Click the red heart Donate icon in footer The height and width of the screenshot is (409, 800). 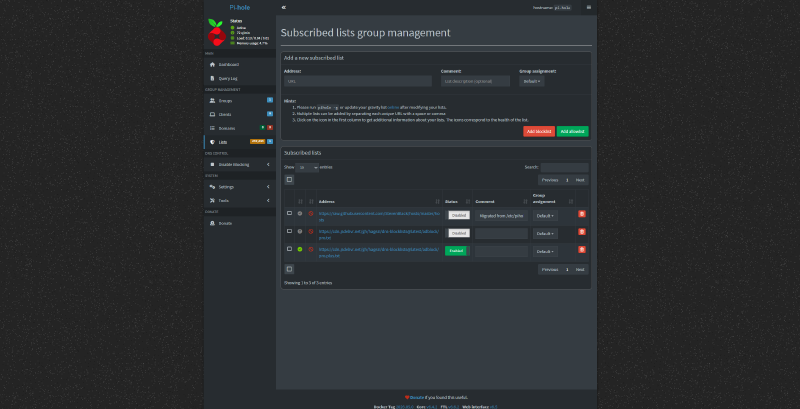(x=407, y=397)
